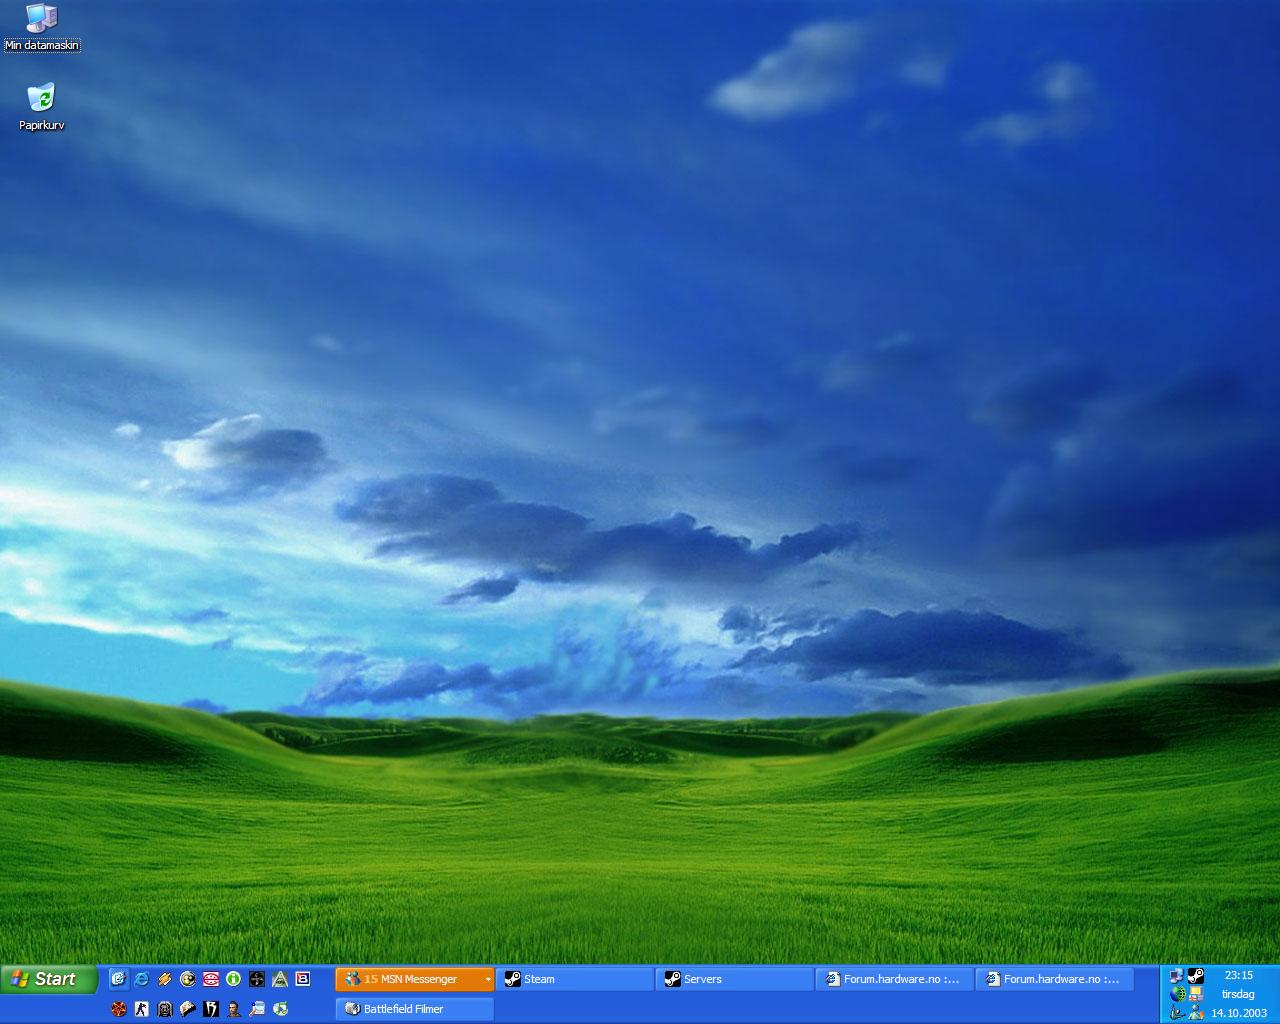
Task: Switch to the Servers taskbar window
Action: tap(735, 979)
